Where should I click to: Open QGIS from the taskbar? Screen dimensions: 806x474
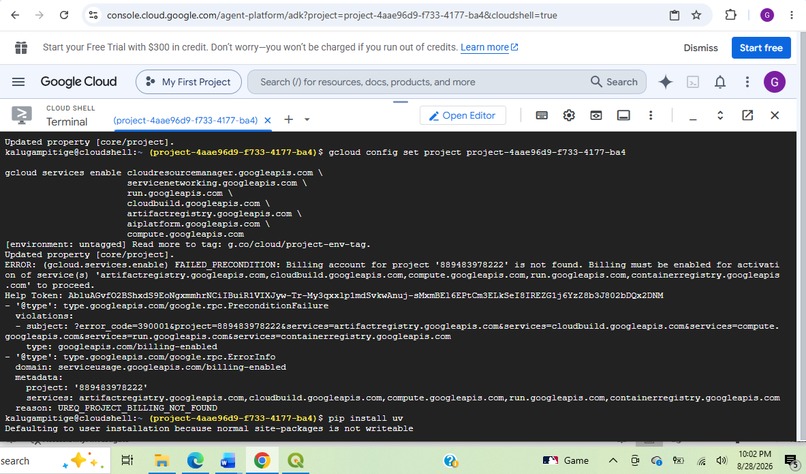click(x=296, y=460)
